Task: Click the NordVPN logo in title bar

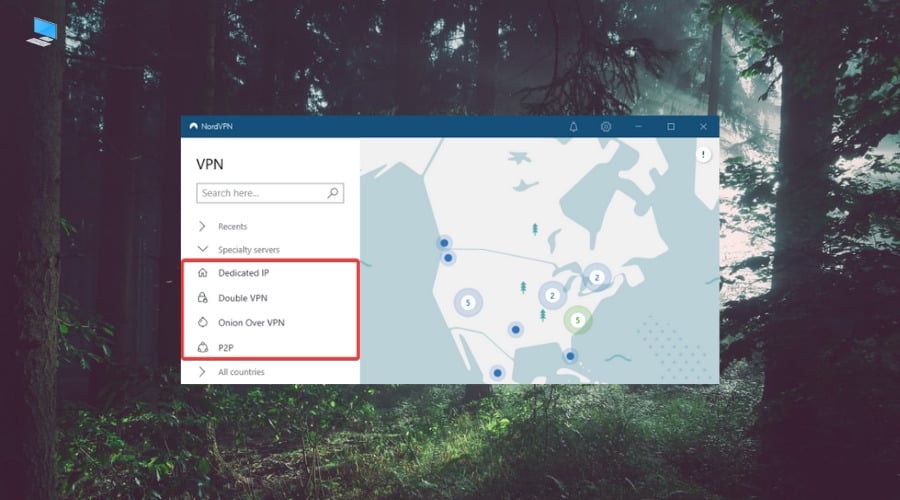Action: point(193,126)
